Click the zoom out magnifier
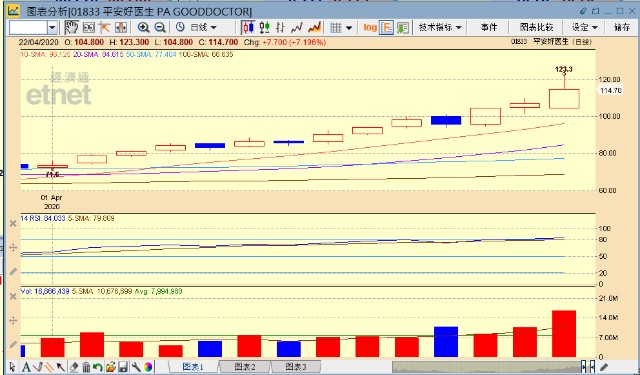 point(160,27)
